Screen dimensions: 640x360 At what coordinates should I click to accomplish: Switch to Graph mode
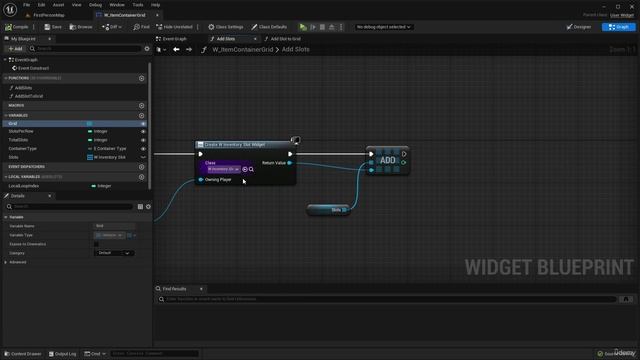tap(618, 27)
